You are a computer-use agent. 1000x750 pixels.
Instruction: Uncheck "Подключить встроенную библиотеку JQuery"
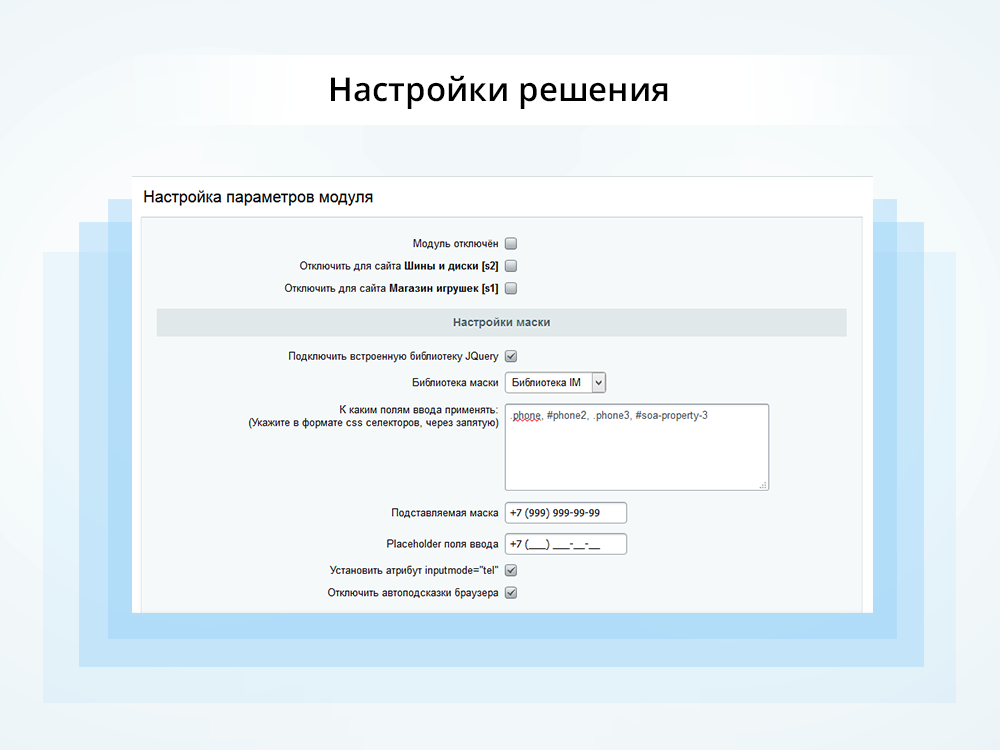(x=510, y=355)
